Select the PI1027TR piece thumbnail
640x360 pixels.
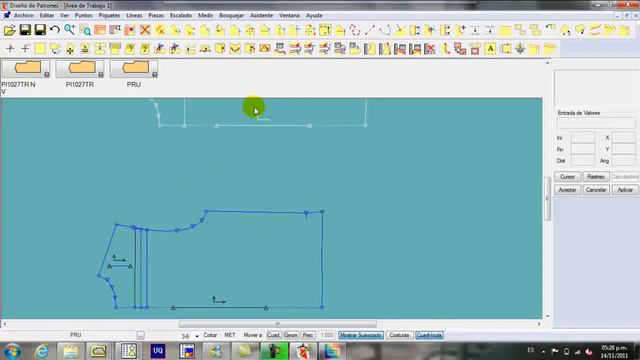[80, 69]
